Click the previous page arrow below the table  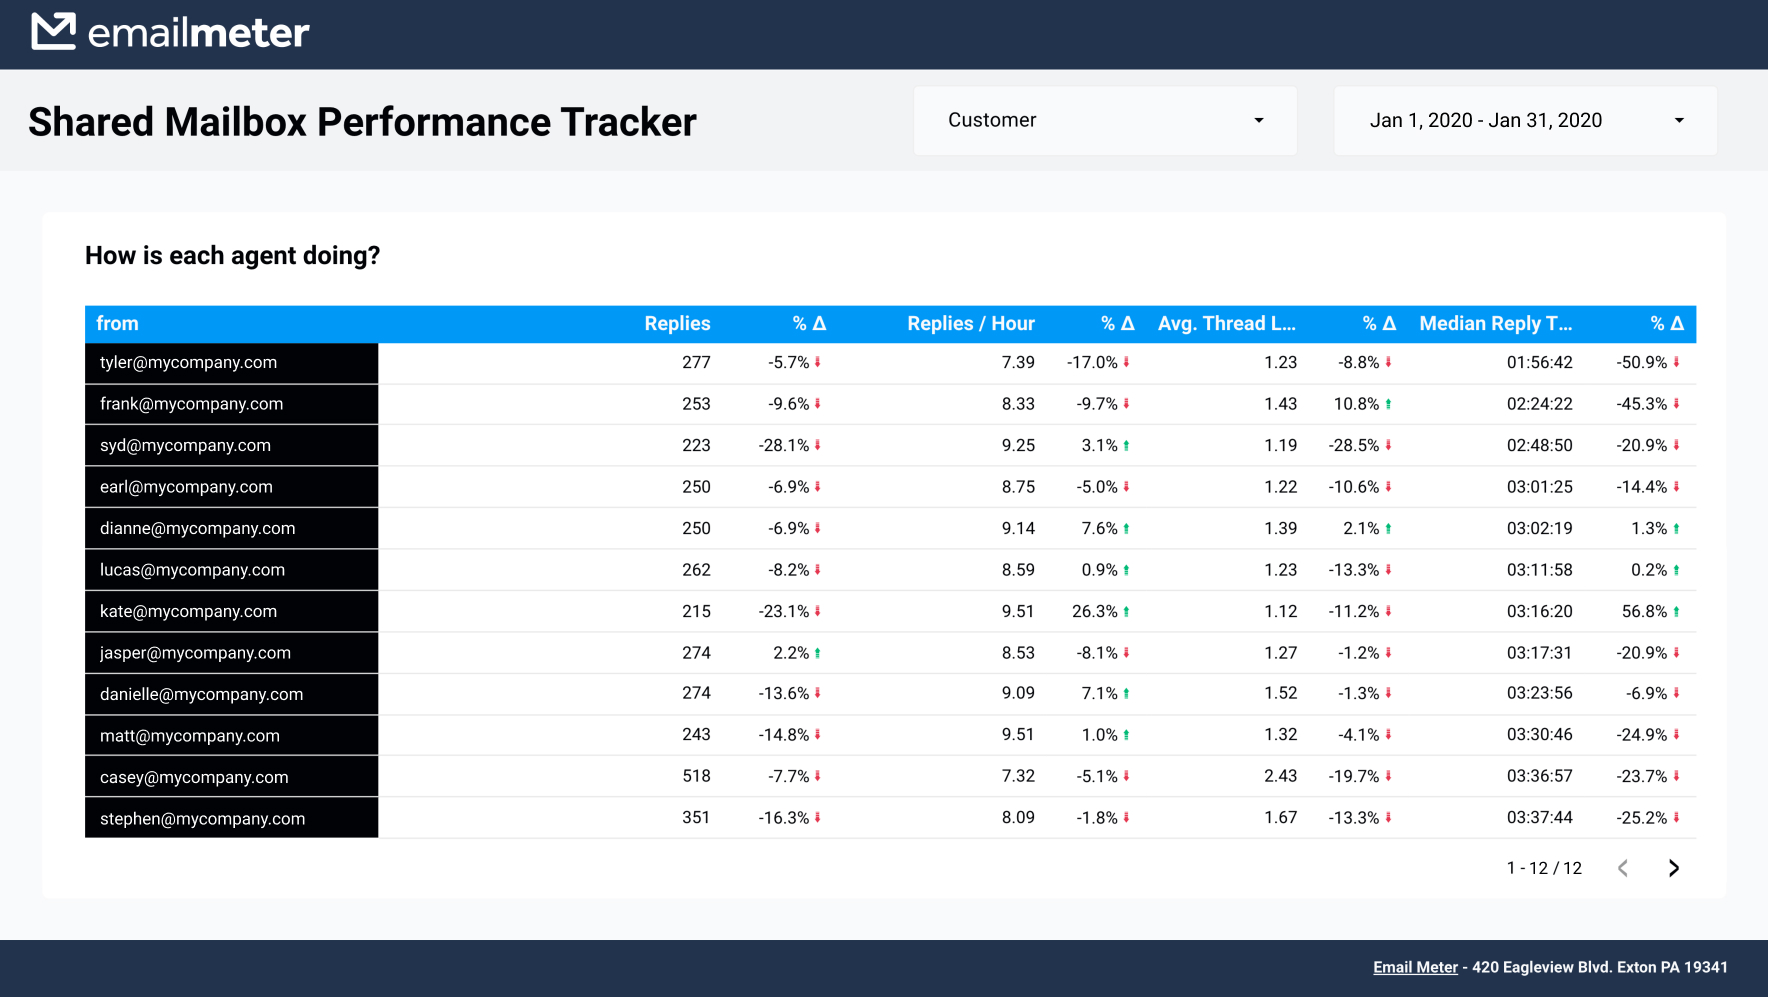[1622, 868]
